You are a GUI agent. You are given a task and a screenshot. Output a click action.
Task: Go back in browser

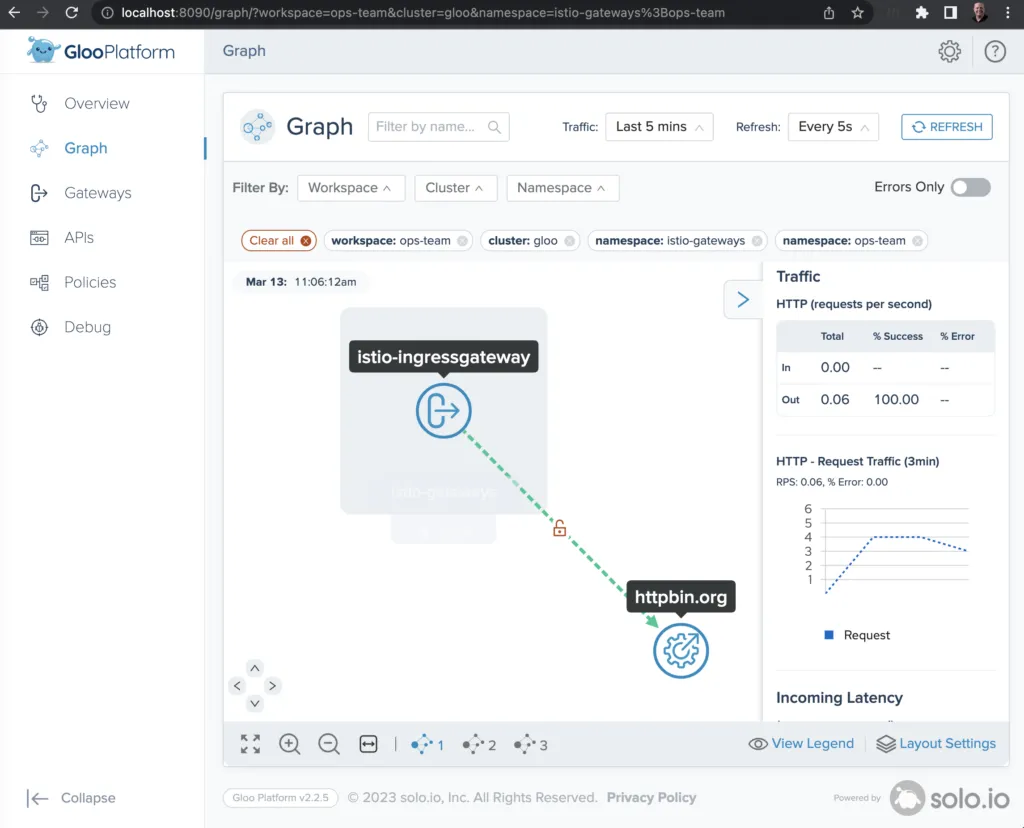pos(14,12)
